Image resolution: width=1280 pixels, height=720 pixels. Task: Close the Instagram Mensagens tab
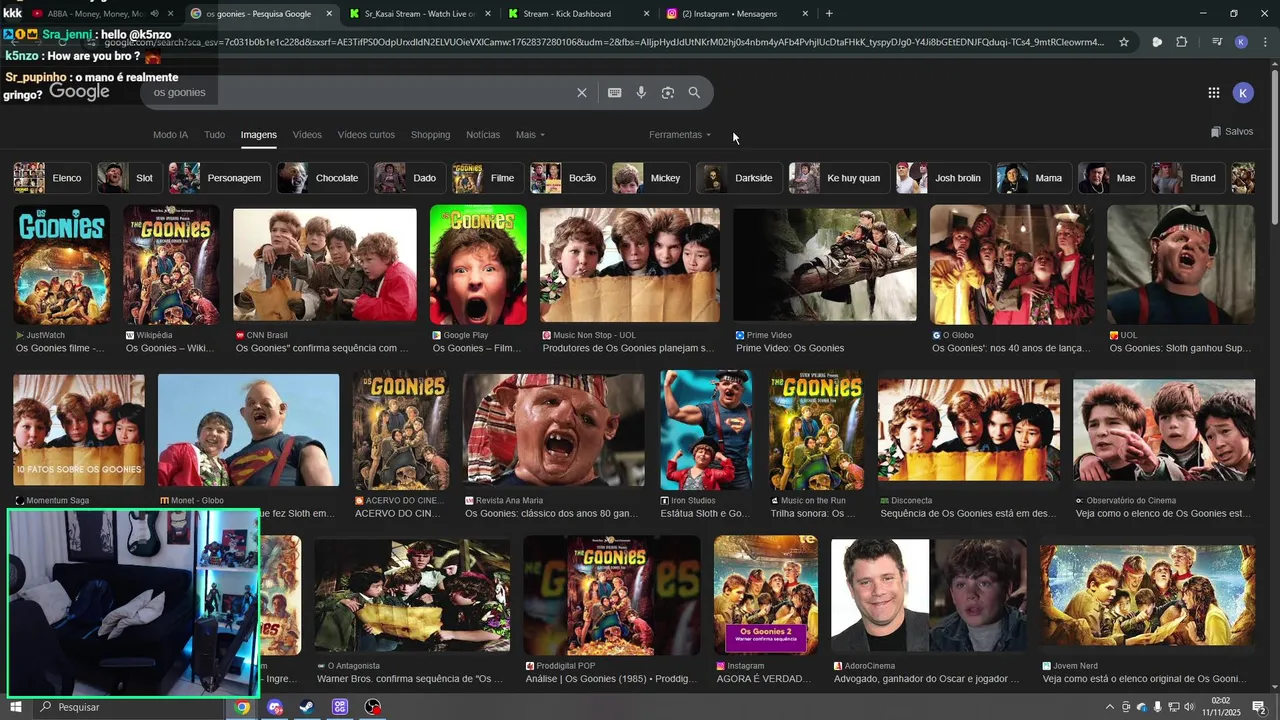coord(804,14)
